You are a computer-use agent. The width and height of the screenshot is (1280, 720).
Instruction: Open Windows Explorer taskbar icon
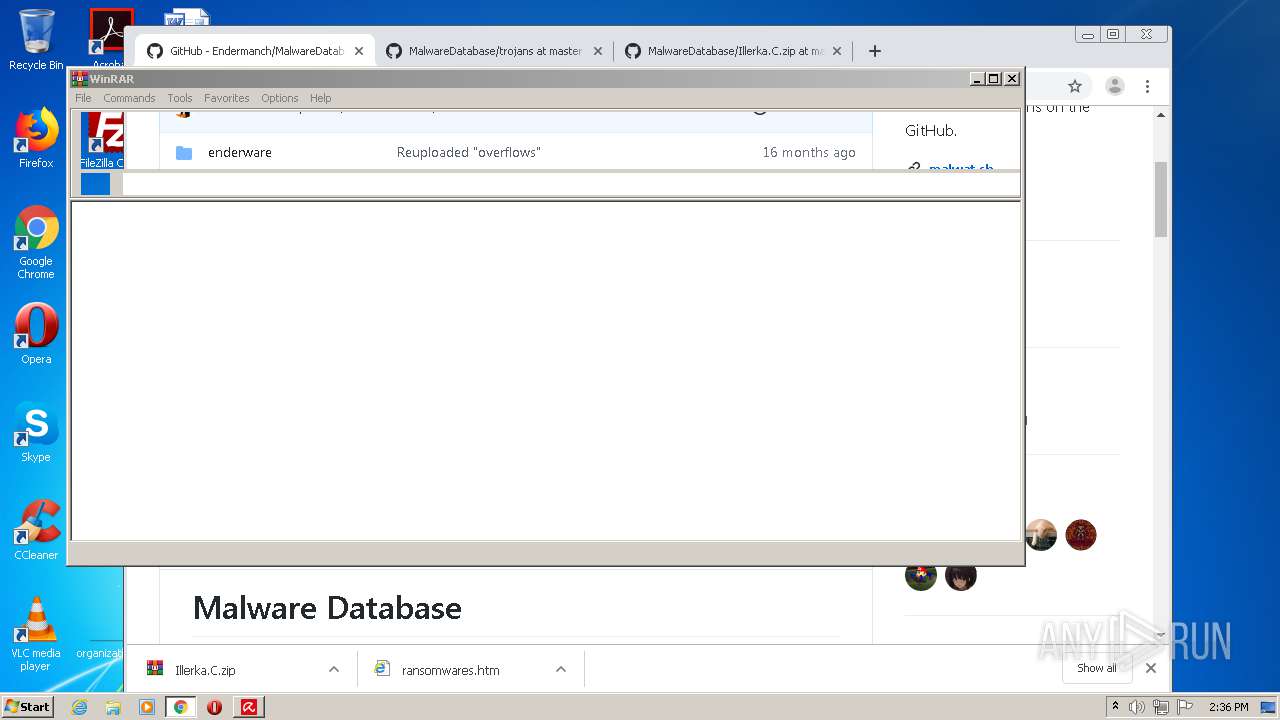(113, 707)
